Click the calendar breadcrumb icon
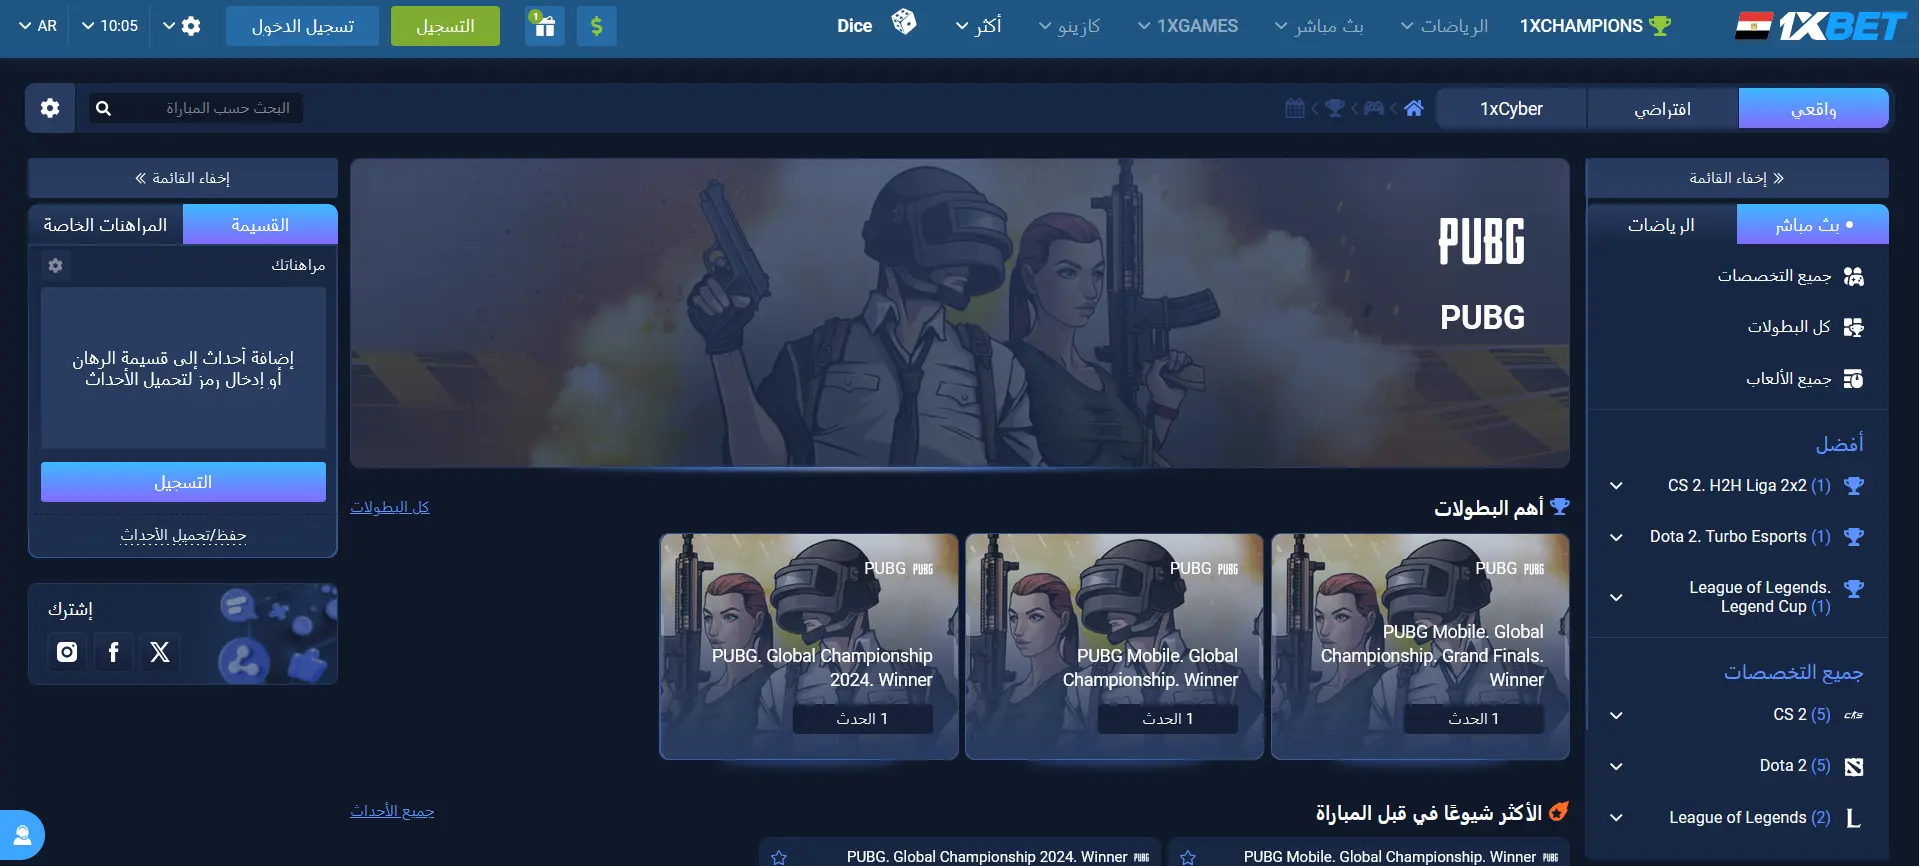The height and width of the screenshot is (866, 1919). [1295, 108]
